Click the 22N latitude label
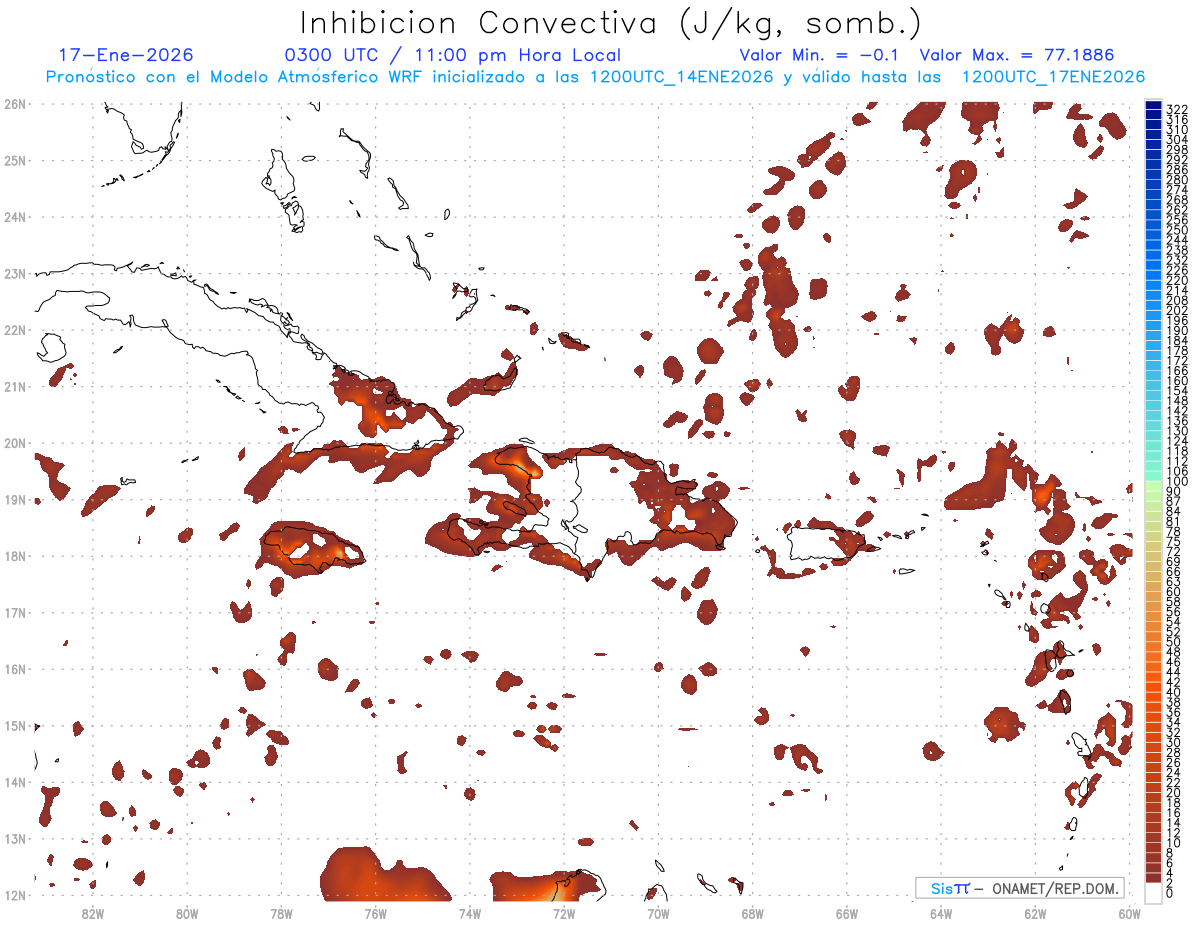The height and width of the screenshot is (927, 1200). (x=14, y=330)
